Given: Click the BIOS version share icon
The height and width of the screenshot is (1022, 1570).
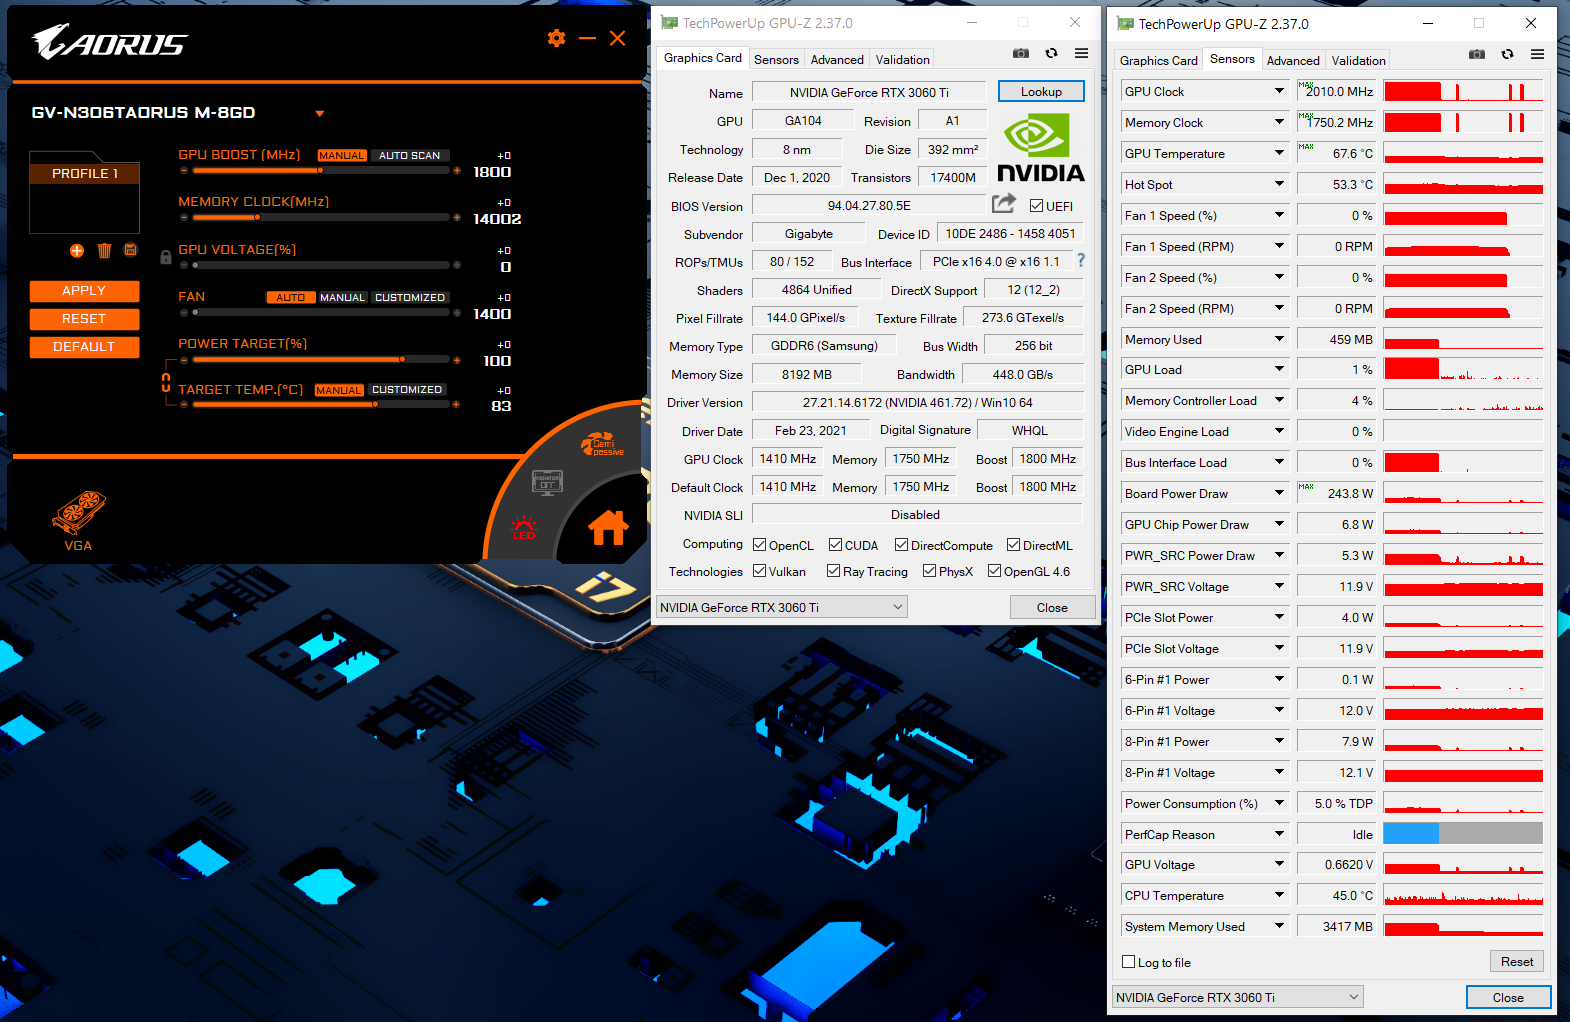Looking at the screenshot, I should 1003,204.
